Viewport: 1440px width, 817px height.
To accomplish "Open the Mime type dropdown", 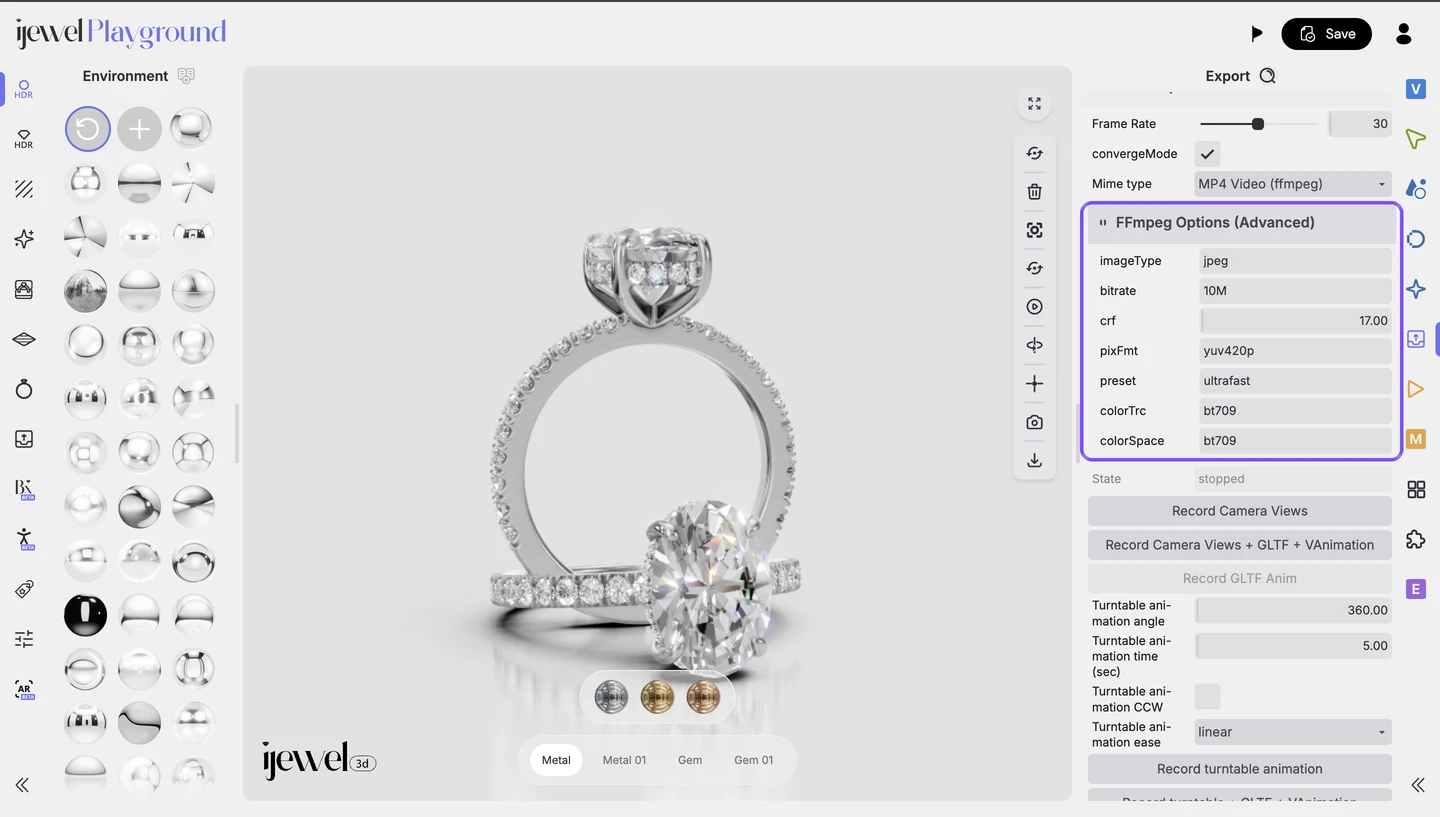I will click(1293, 184).
